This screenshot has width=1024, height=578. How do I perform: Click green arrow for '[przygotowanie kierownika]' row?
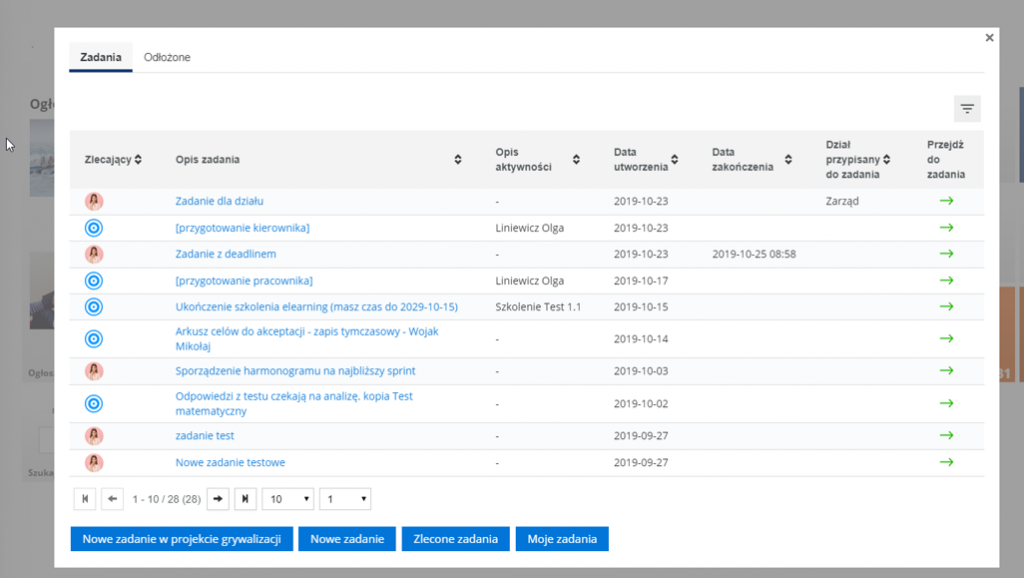[946, 228]
